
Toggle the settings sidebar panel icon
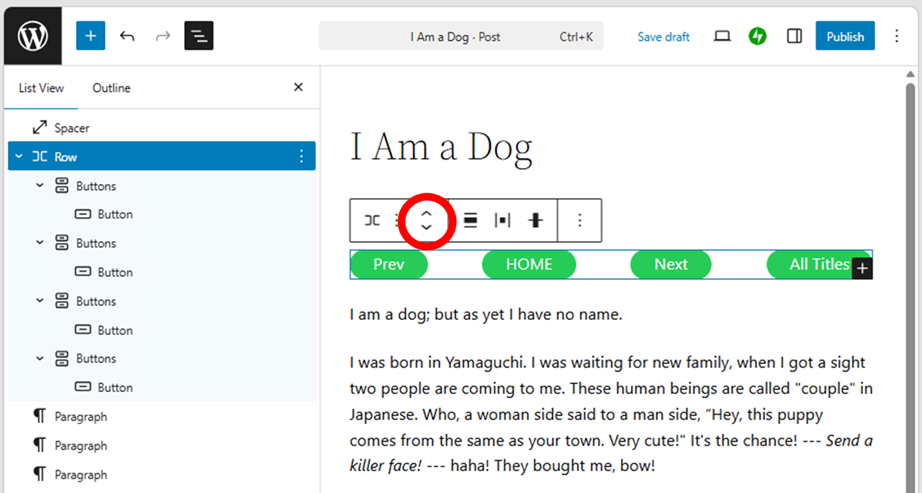[x=794, y=36]
